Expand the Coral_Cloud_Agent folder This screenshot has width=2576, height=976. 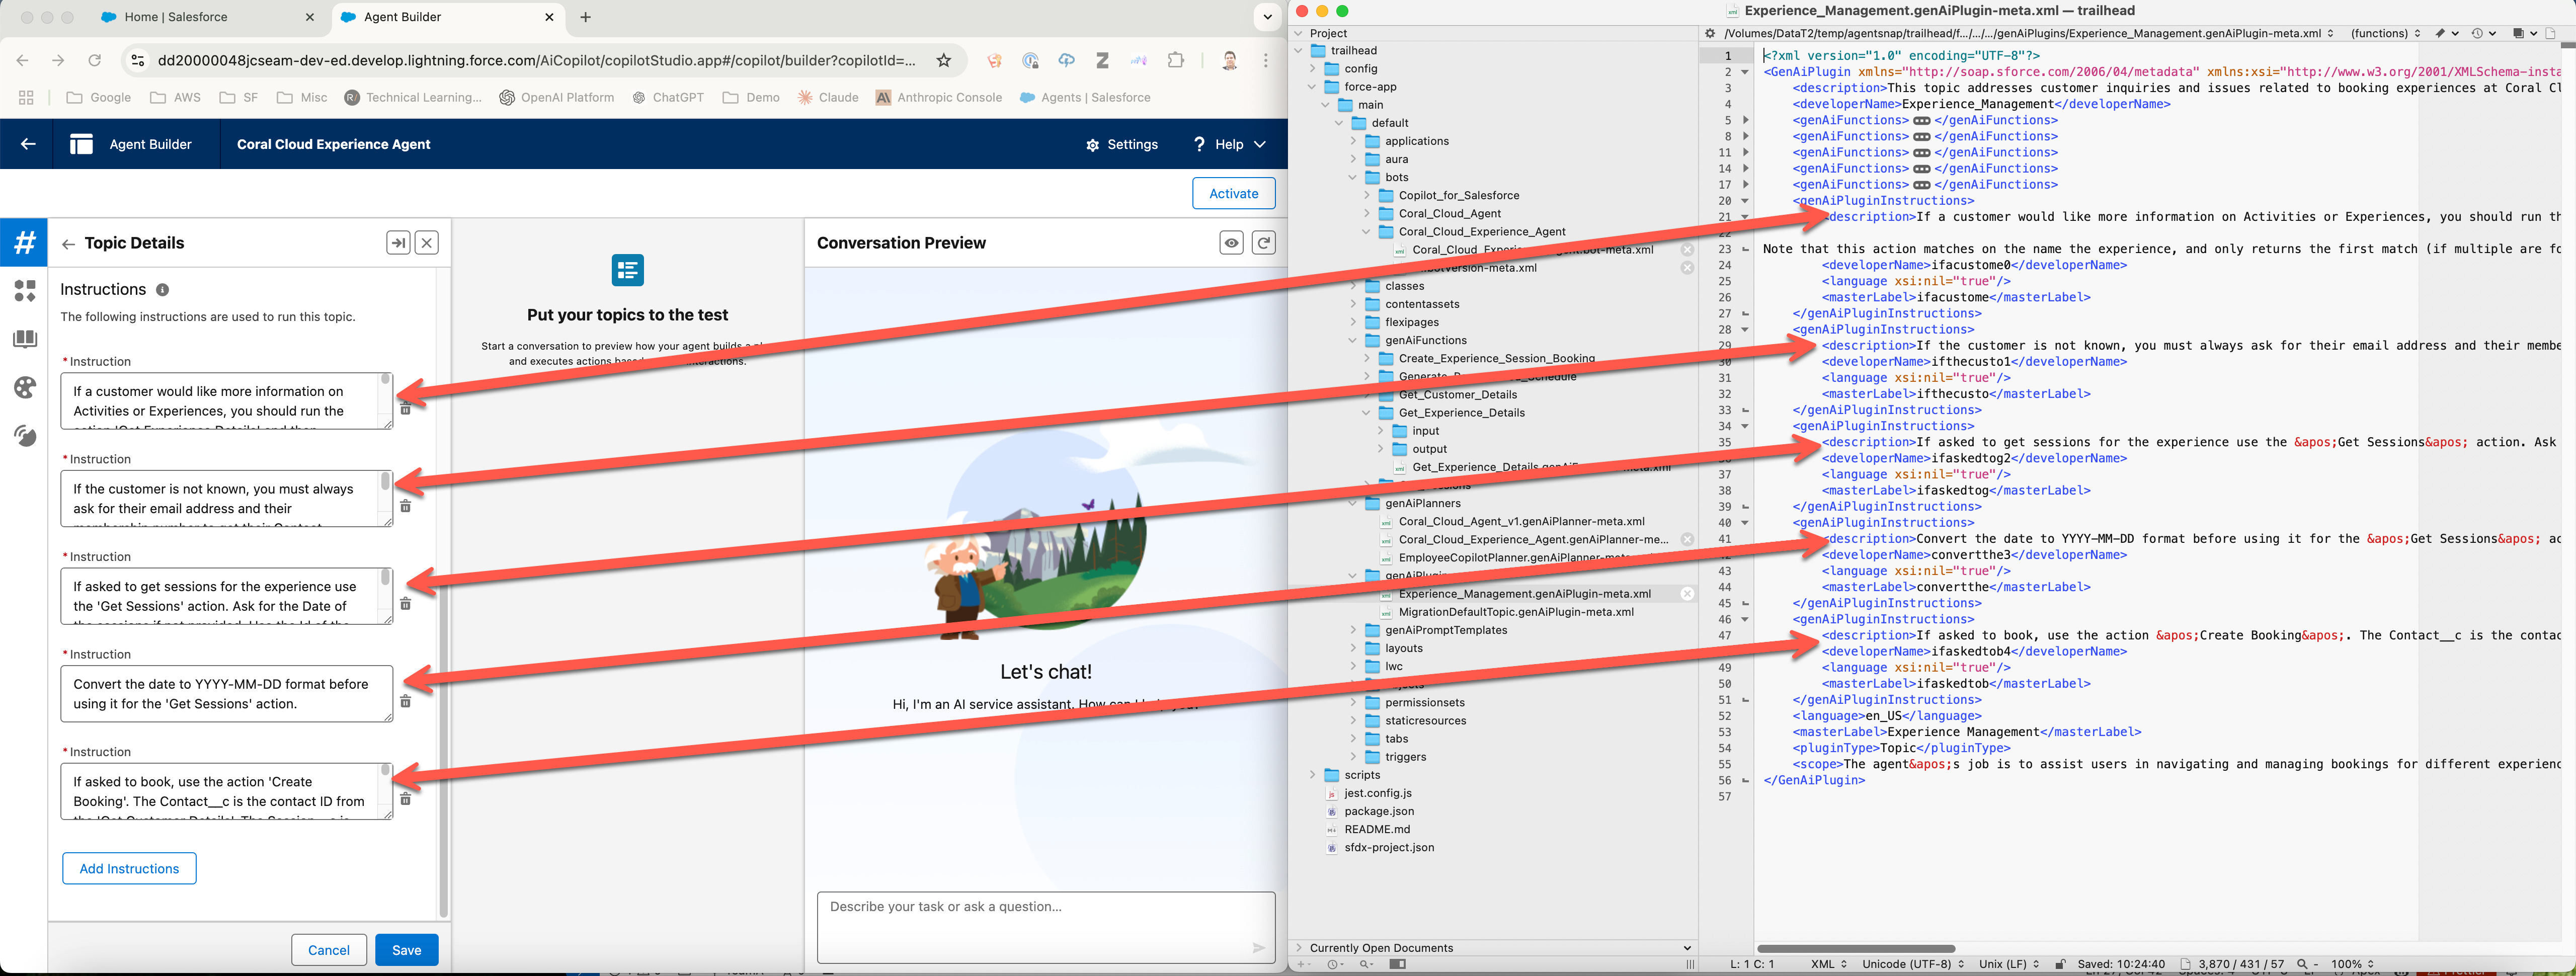(x=1367, y=213)
